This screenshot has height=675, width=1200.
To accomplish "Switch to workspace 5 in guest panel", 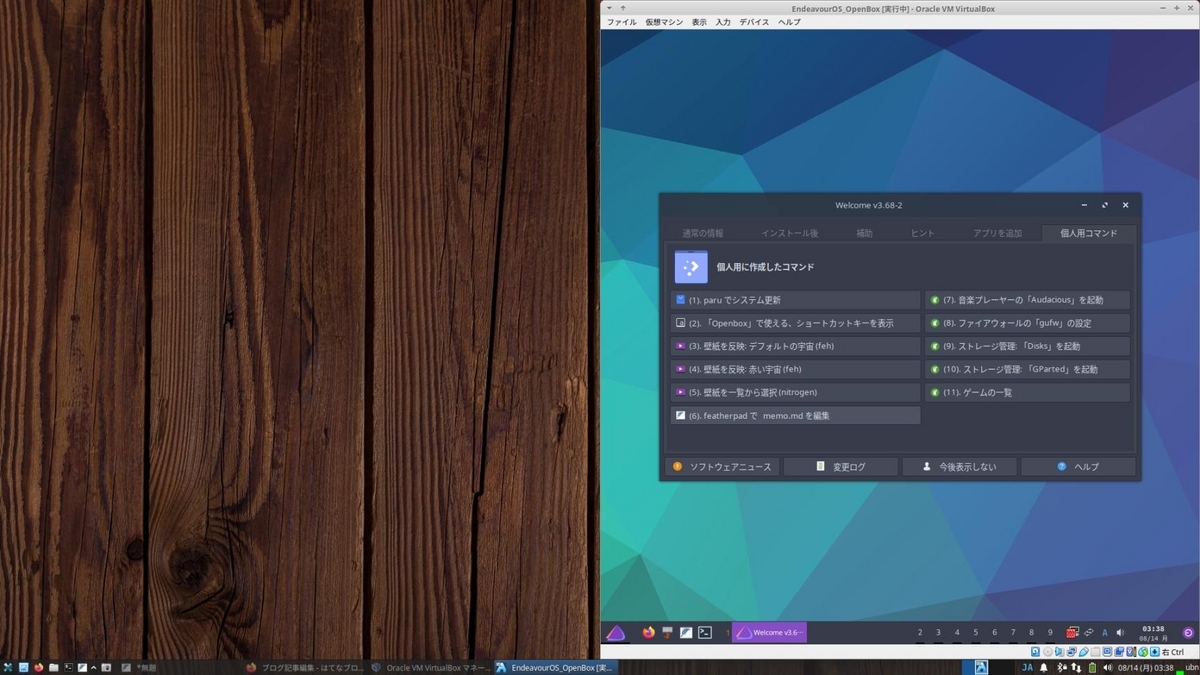I will pos(976,632).
